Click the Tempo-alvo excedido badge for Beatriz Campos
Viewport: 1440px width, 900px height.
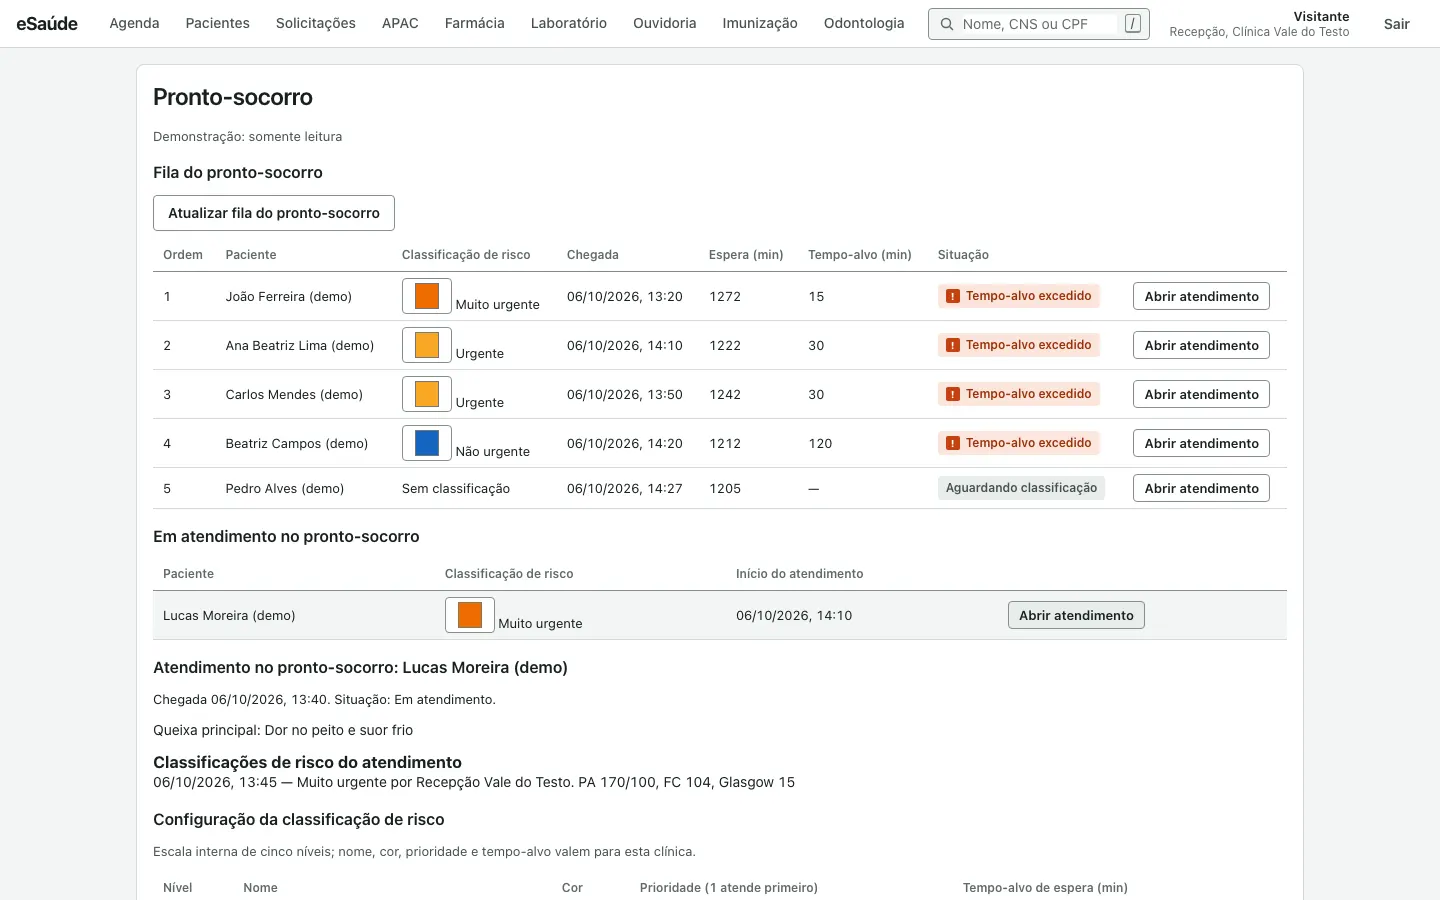click(x=1019, y=443)
